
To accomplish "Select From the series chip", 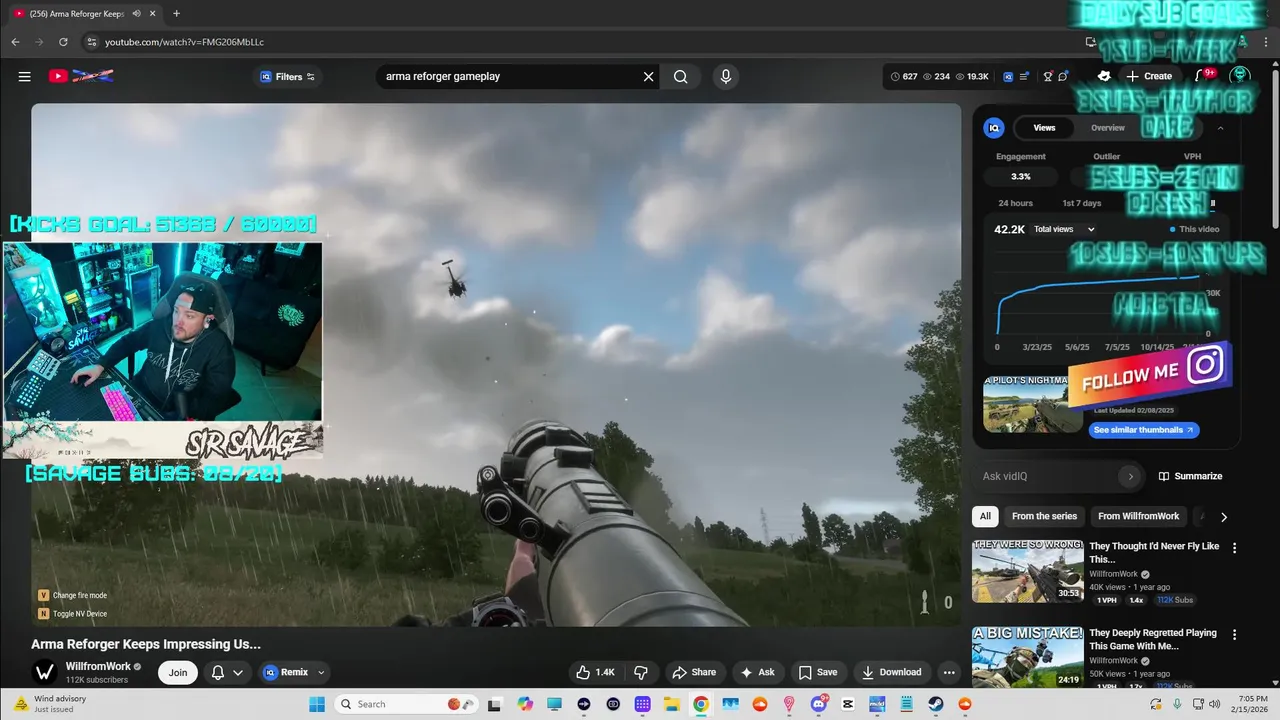I will pyautogui.click(x=1044, y=516).
